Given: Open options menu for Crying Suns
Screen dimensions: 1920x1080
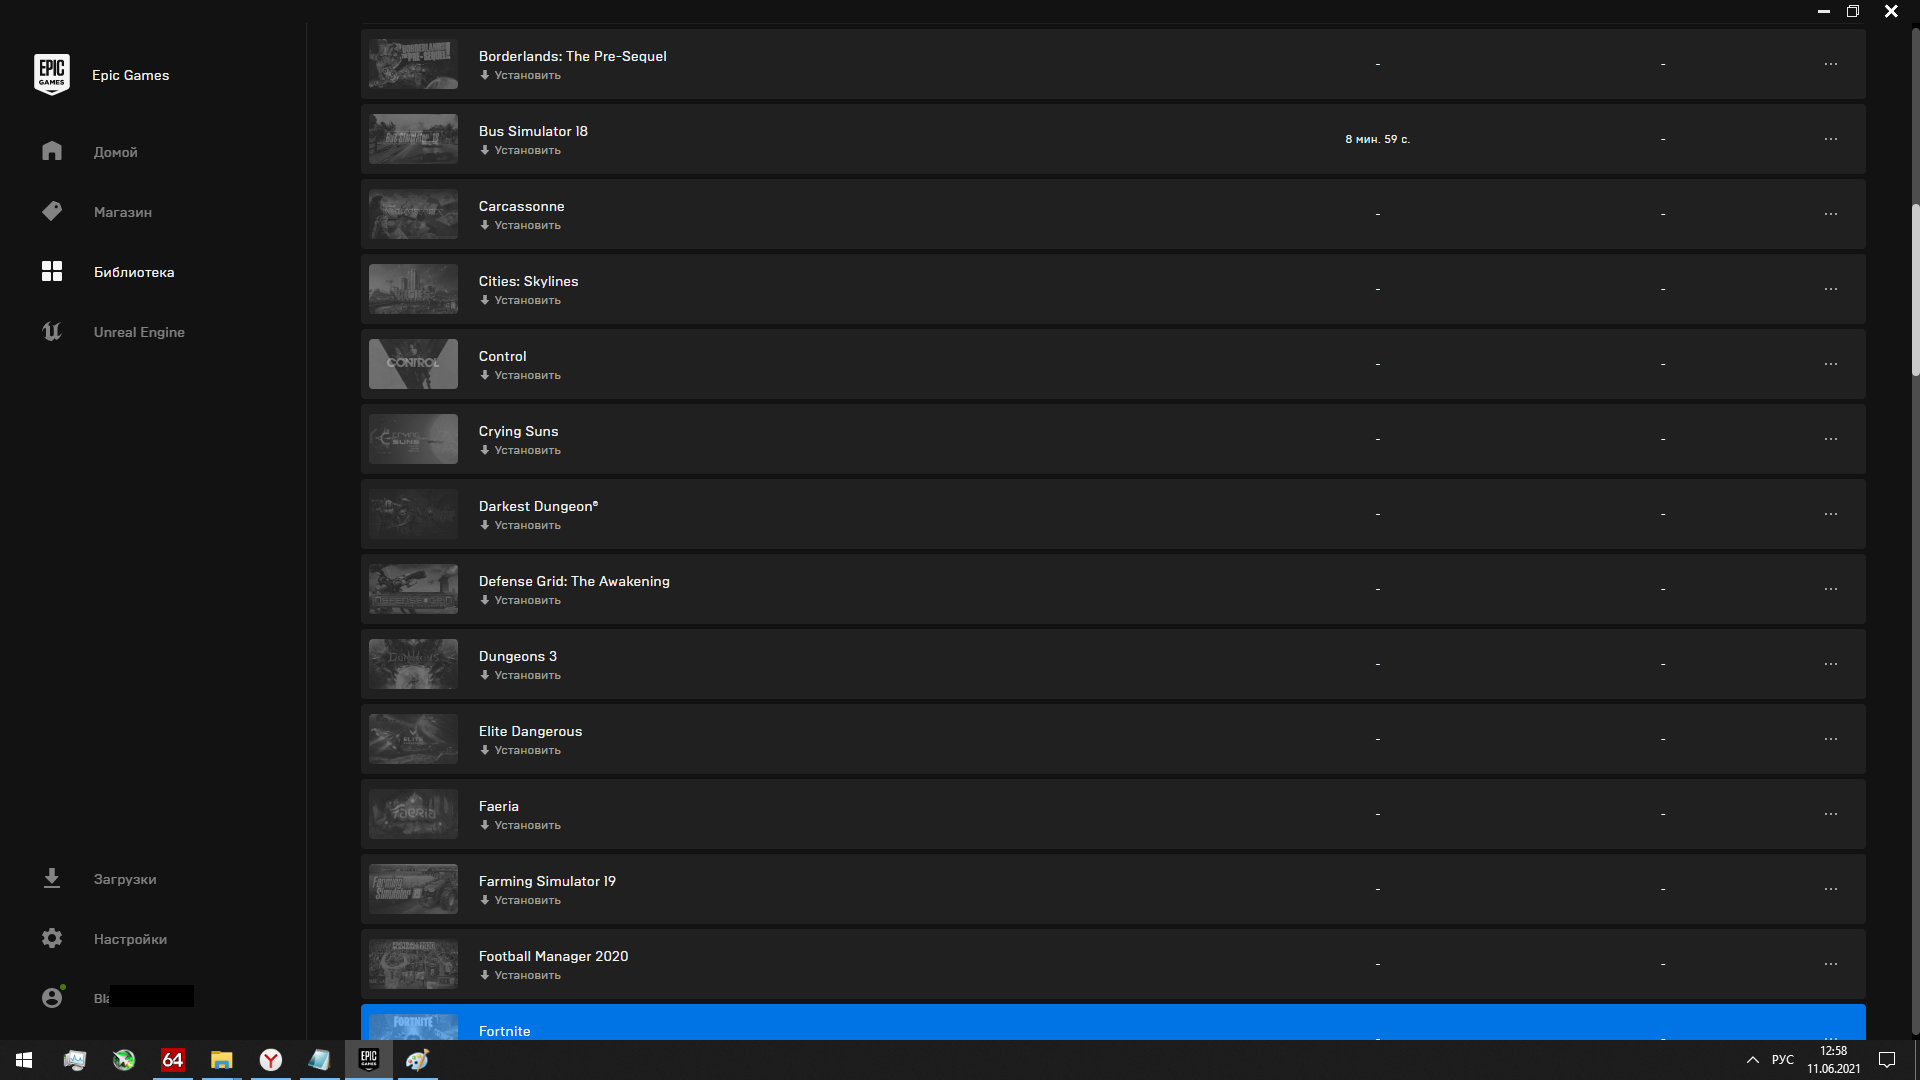Looking at the screenshot, I should 1831,439.
